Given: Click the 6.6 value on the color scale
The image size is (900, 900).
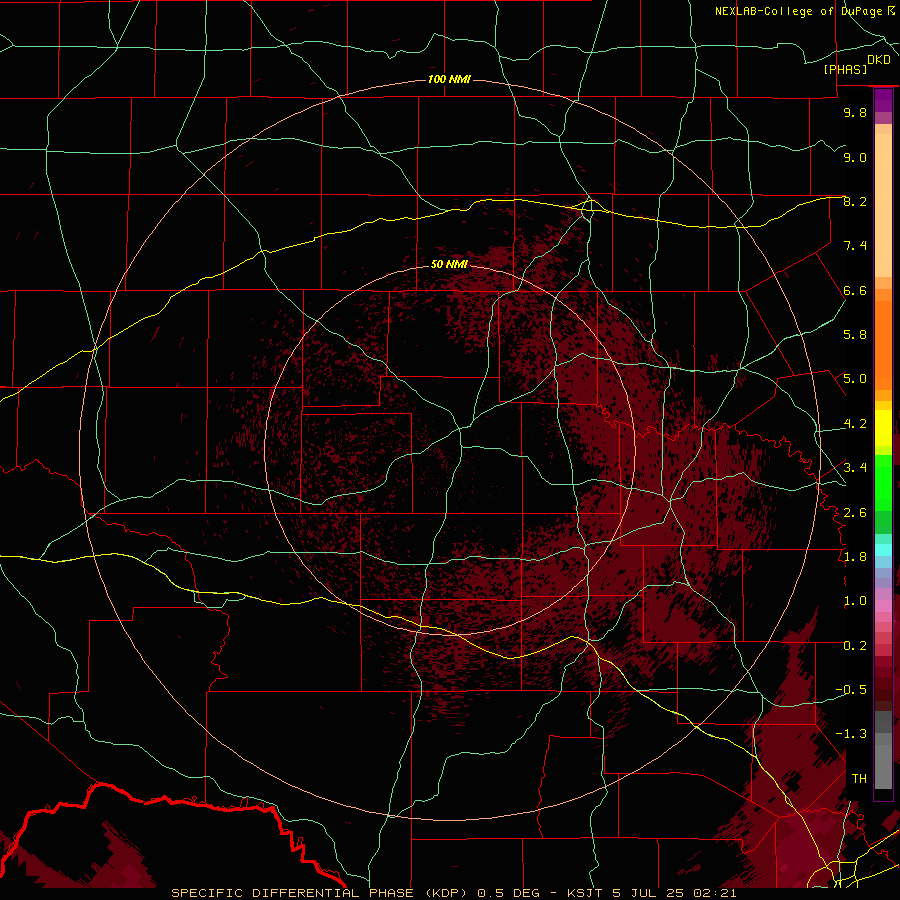Looking at the screenshot, I should (855, 290).
